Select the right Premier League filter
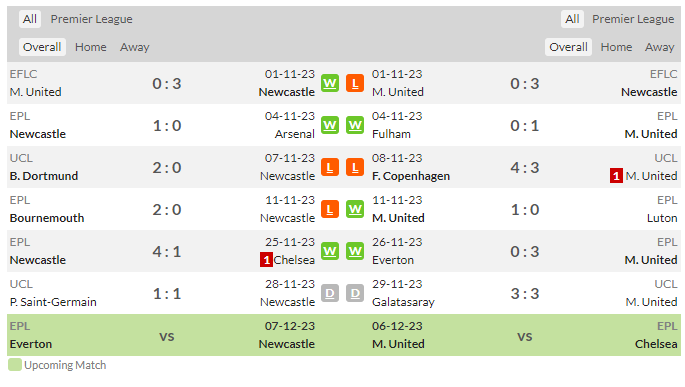 (633, 19)
